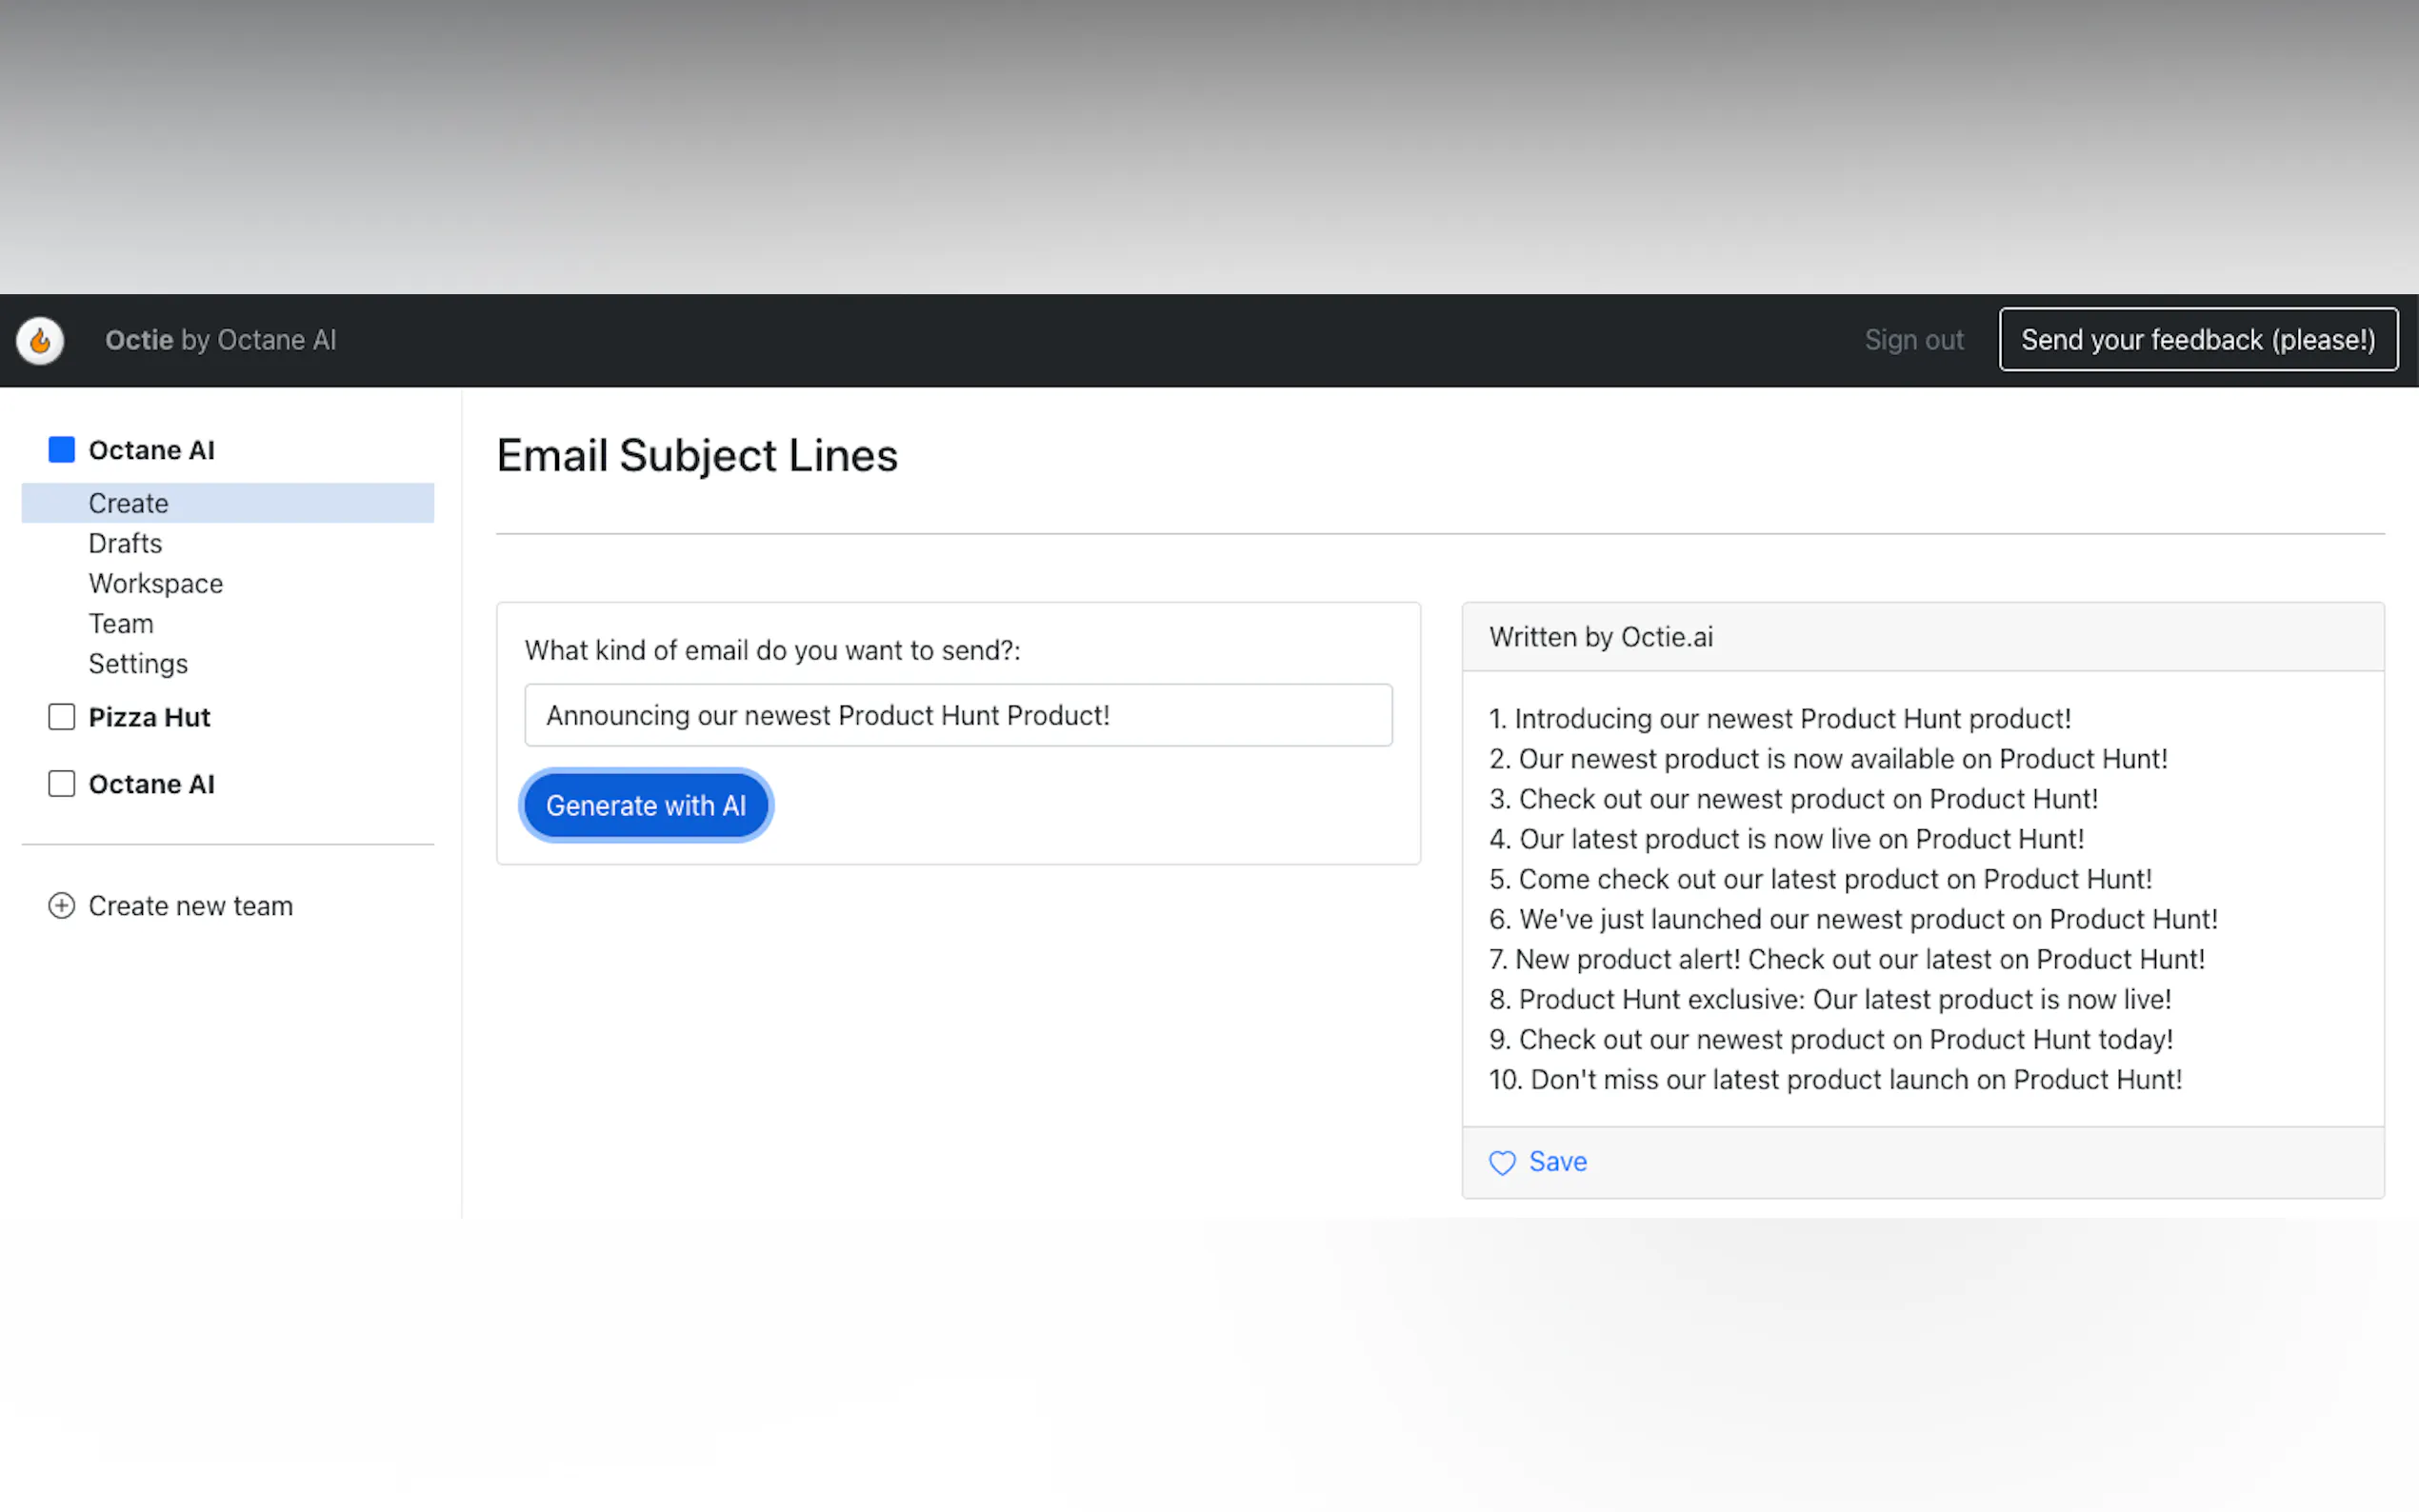Select the blue Octane AI team checkbox
This screenshot has height=1512, width=2419.
tap(62, 450)
